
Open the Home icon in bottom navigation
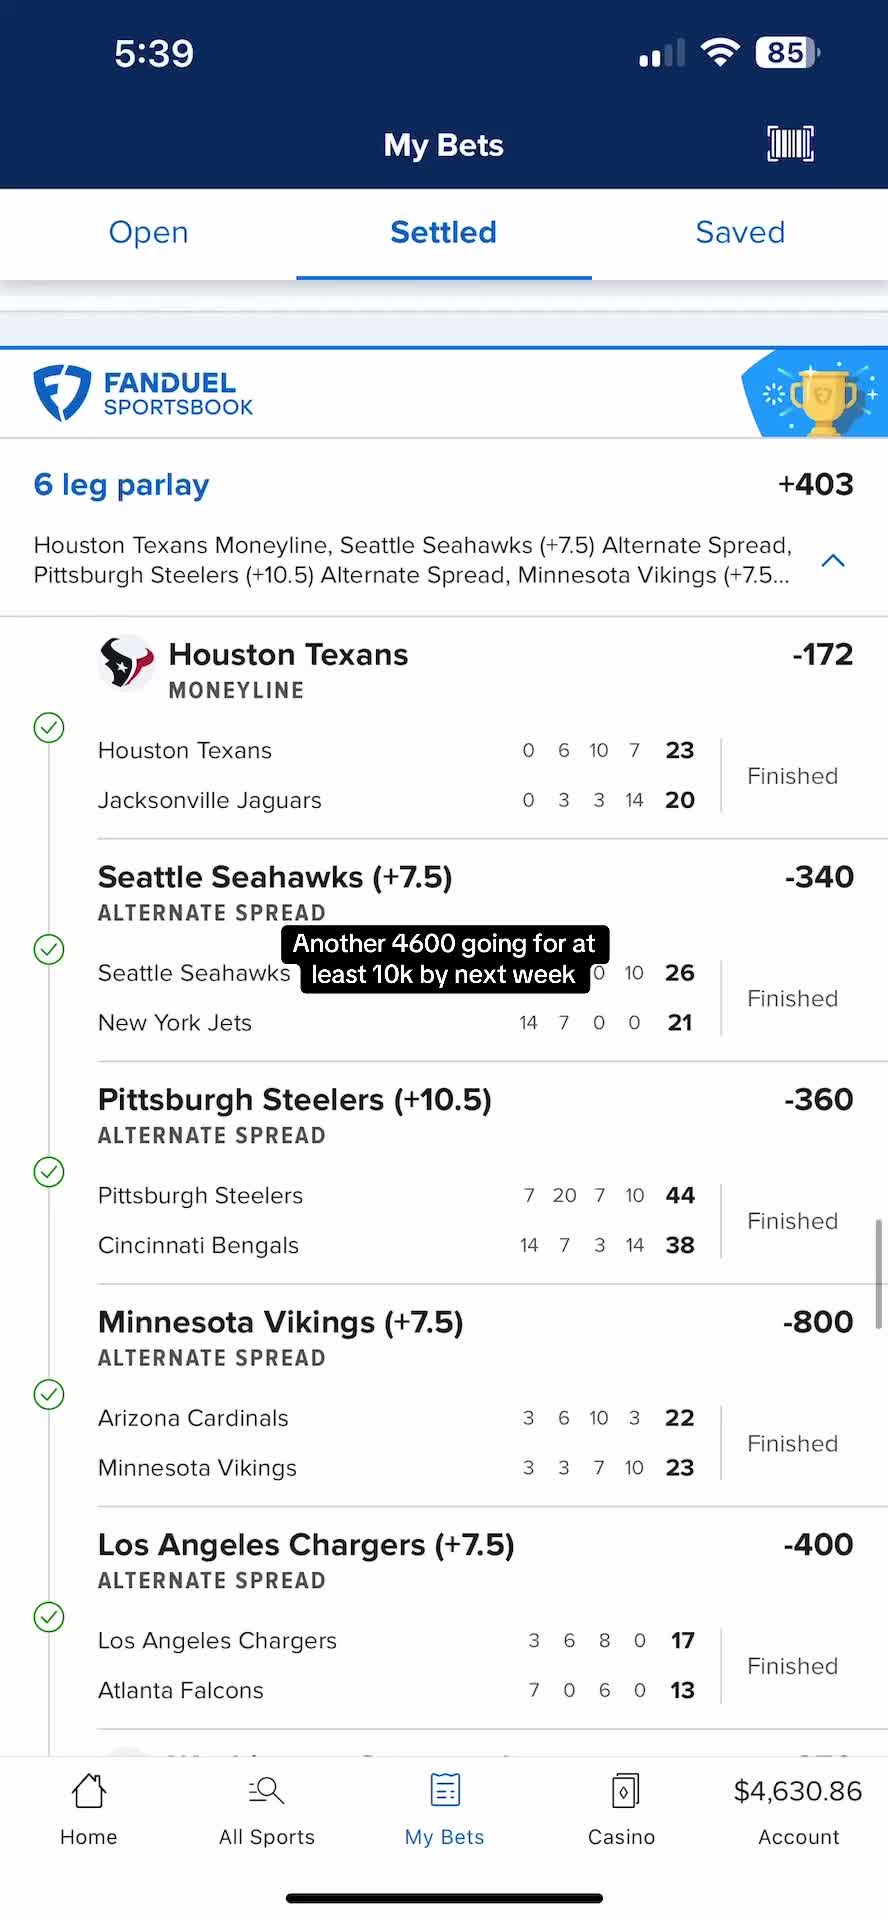pyautogui.click(x=89, y=1790)
